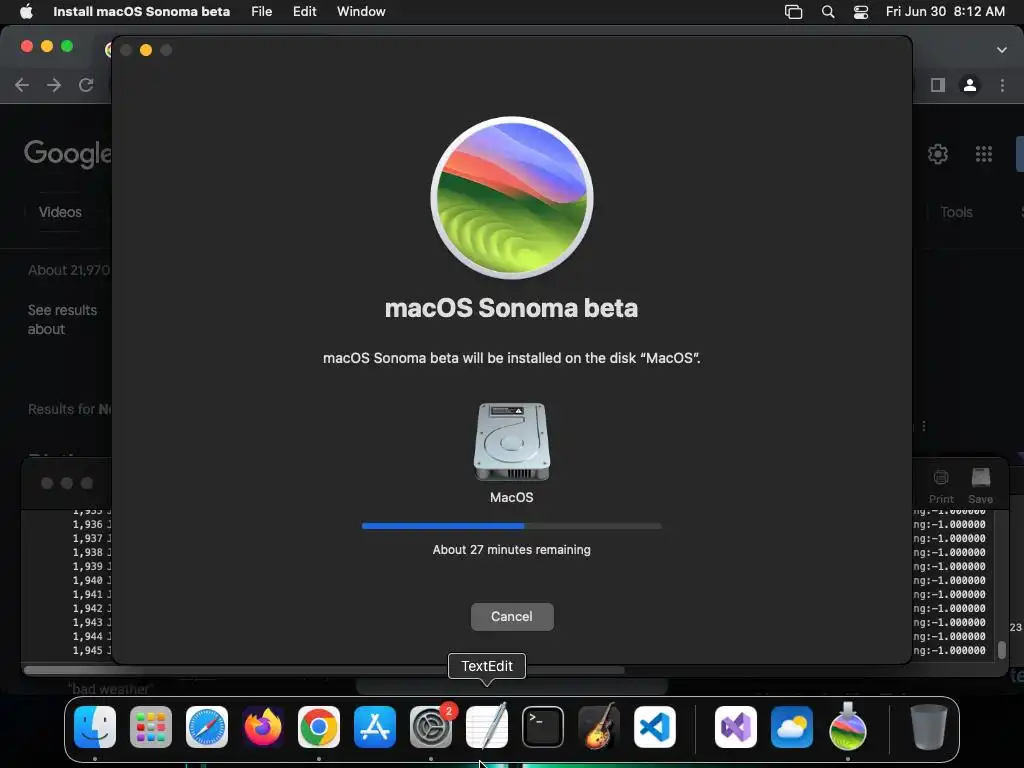1024x768 pixels.
Task: Click Print in background window toolbar
Action: coord(941,487)
